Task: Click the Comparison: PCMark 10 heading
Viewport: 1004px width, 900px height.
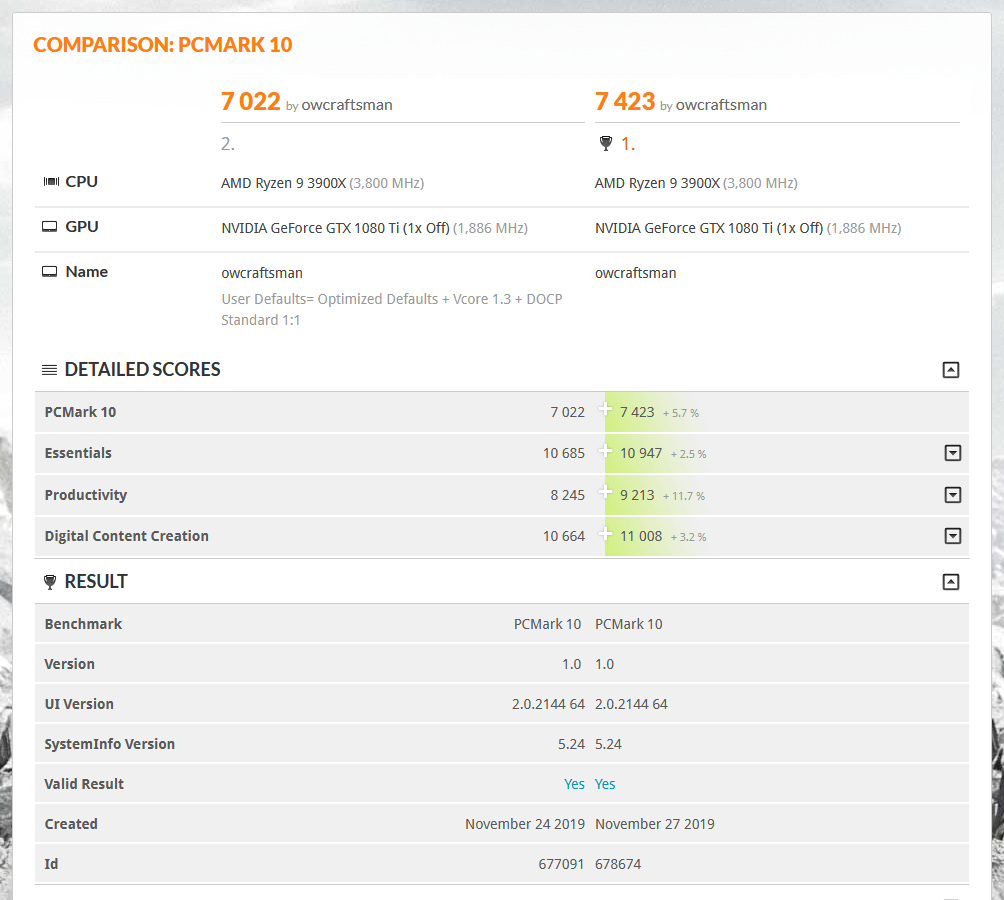Action: (163, 45)
